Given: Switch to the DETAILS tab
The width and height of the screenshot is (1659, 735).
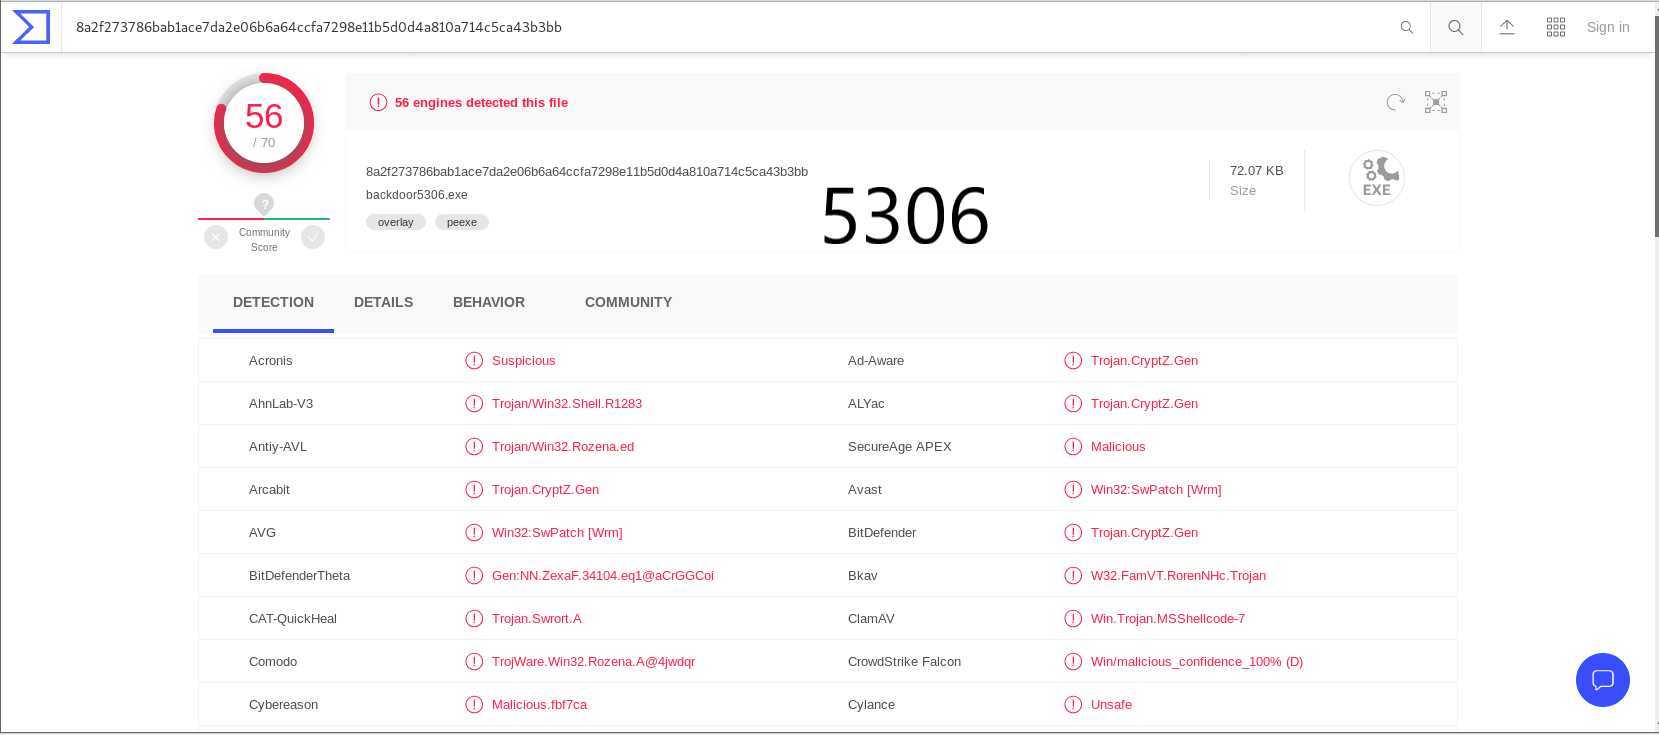Looking at the screenshot, I should [x=383, y=302].
